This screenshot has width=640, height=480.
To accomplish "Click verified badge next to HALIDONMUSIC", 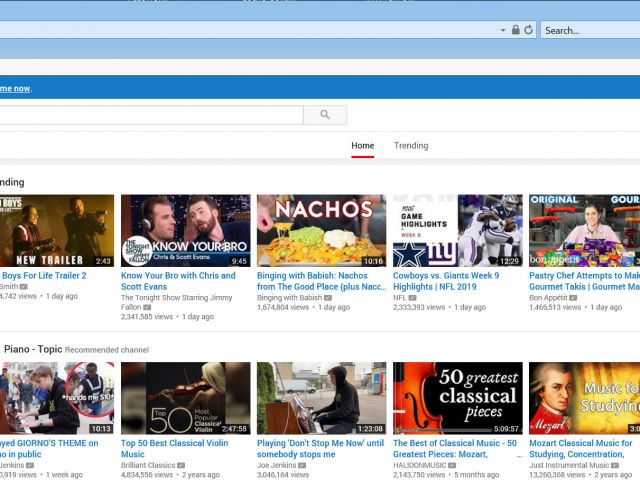I will [452, 465].
